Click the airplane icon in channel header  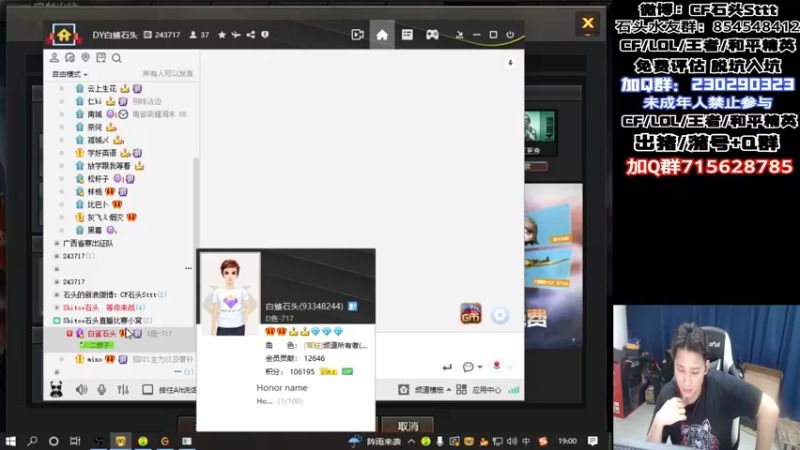pyautogui.click(x=236, y=35)
